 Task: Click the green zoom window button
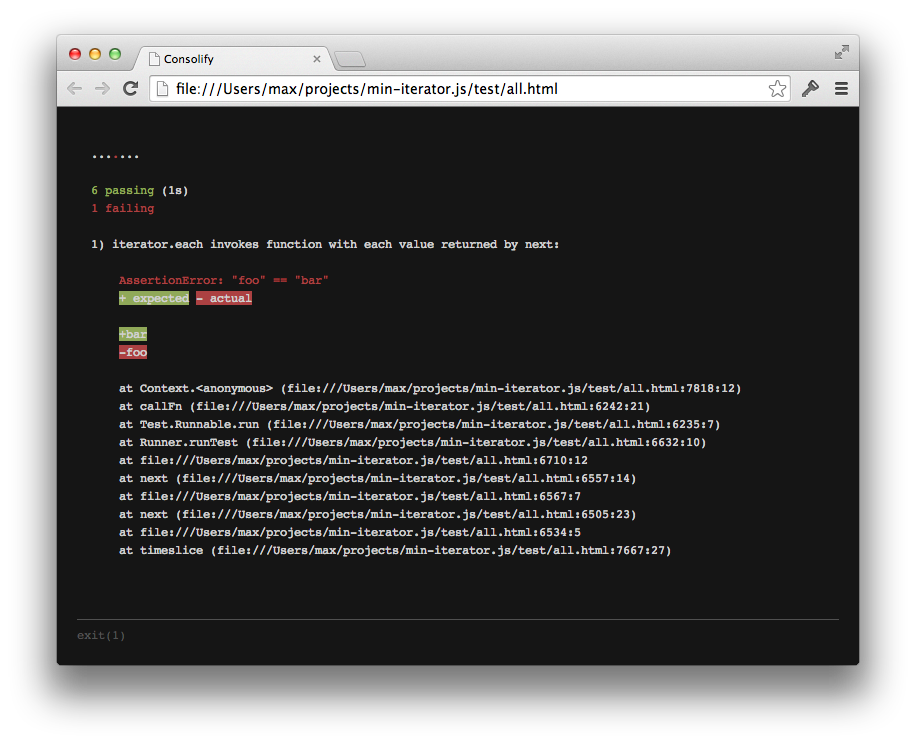point(115,54)
